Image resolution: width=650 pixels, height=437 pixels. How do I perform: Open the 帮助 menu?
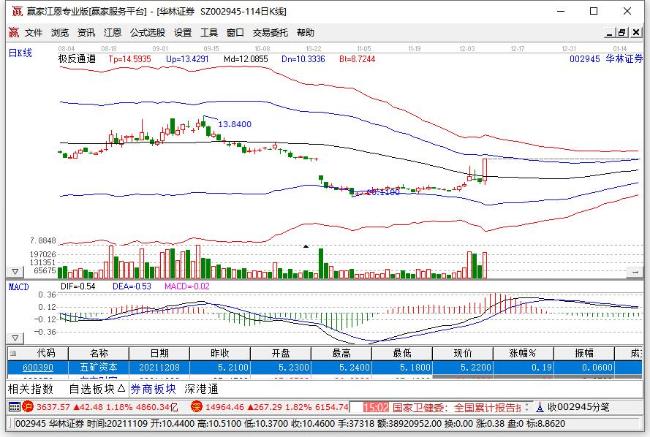click(306, 33)
